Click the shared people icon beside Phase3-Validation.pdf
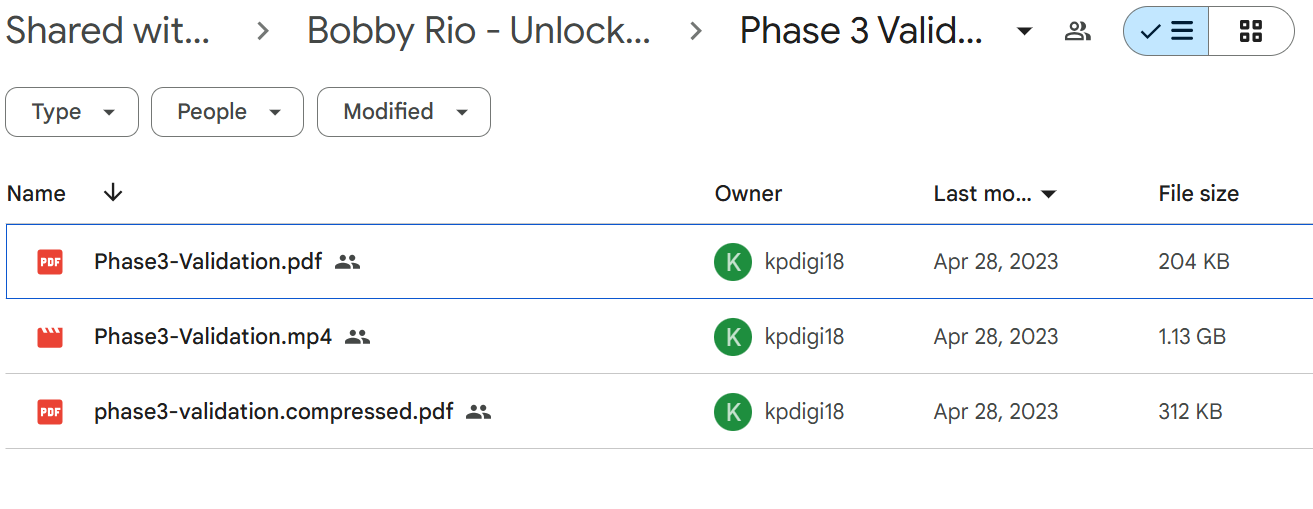This screenshot has height=509, width=1313. (347, 262)
